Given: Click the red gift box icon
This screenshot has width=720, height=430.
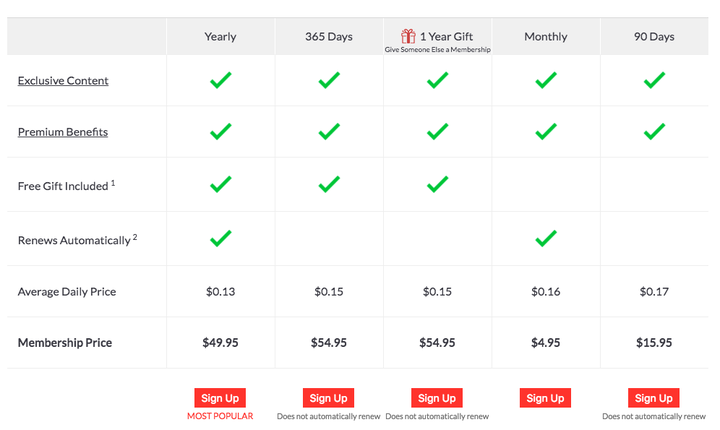Looking at the screenshot, I should coord(408,36).
